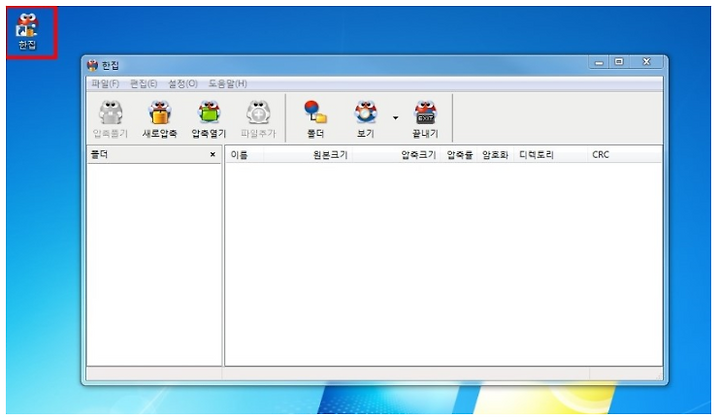The image size is (720, 420).
Task: Sort by the 디렉토리 column header
Action: tap(551, 155)
